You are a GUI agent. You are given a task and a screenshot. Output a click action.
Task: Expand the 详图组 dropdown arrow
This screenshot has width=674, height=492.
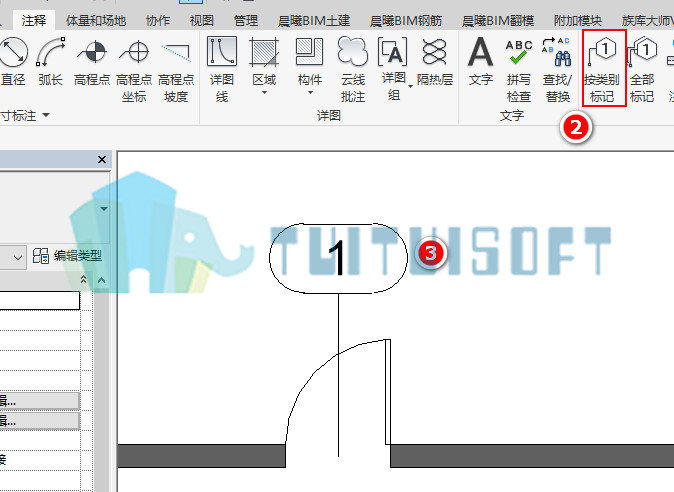click(x=411, y=86)
